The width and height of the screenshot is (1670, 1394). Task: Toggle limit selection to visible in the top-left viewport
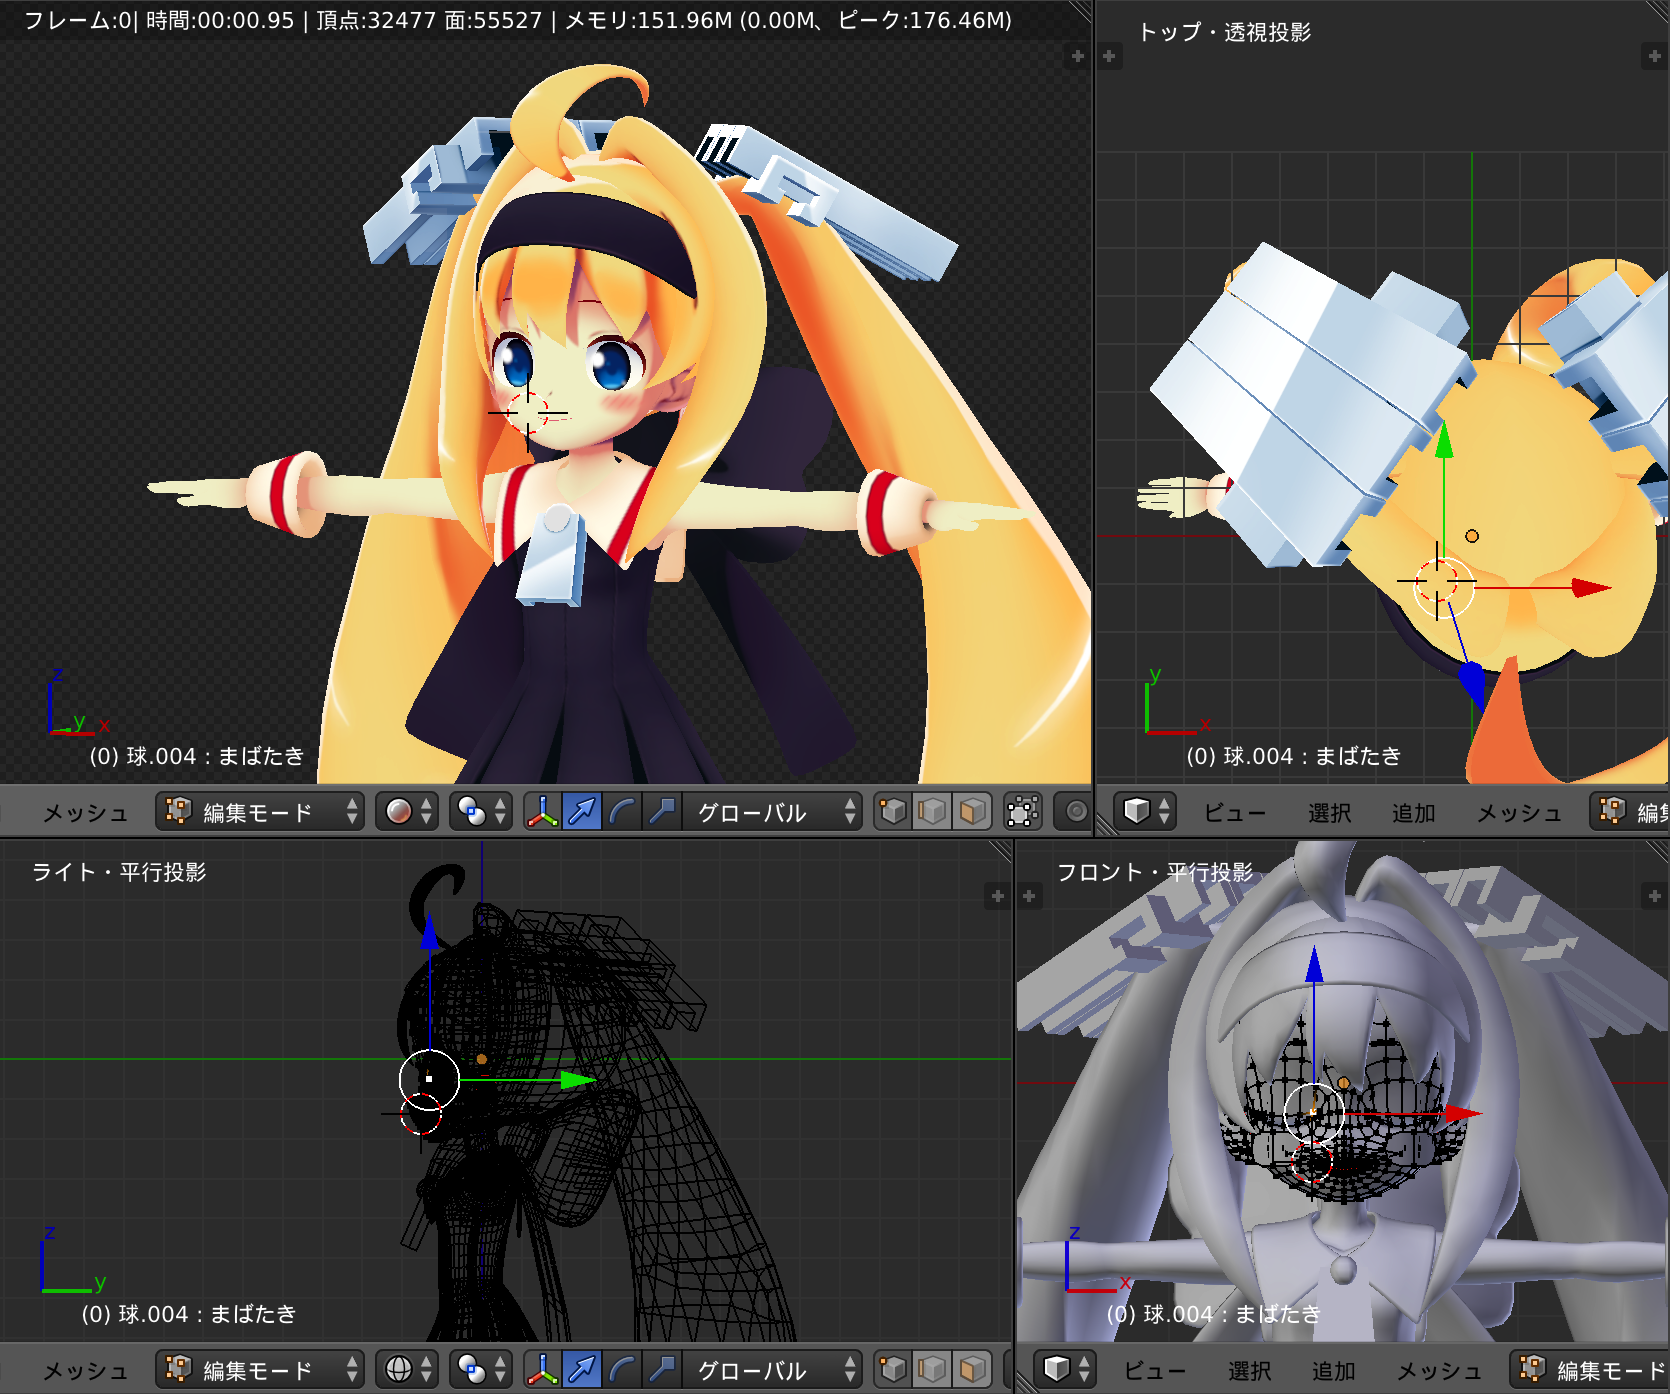1022,812
